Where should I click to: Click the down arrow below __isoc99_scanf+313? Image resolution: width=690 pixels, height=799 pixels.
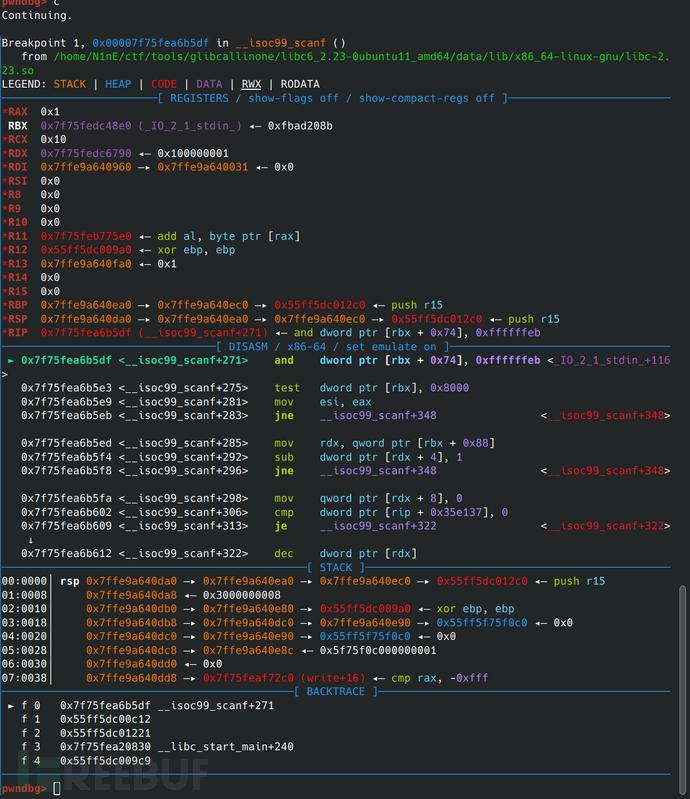pyautogui.click(x=31, y=540)
